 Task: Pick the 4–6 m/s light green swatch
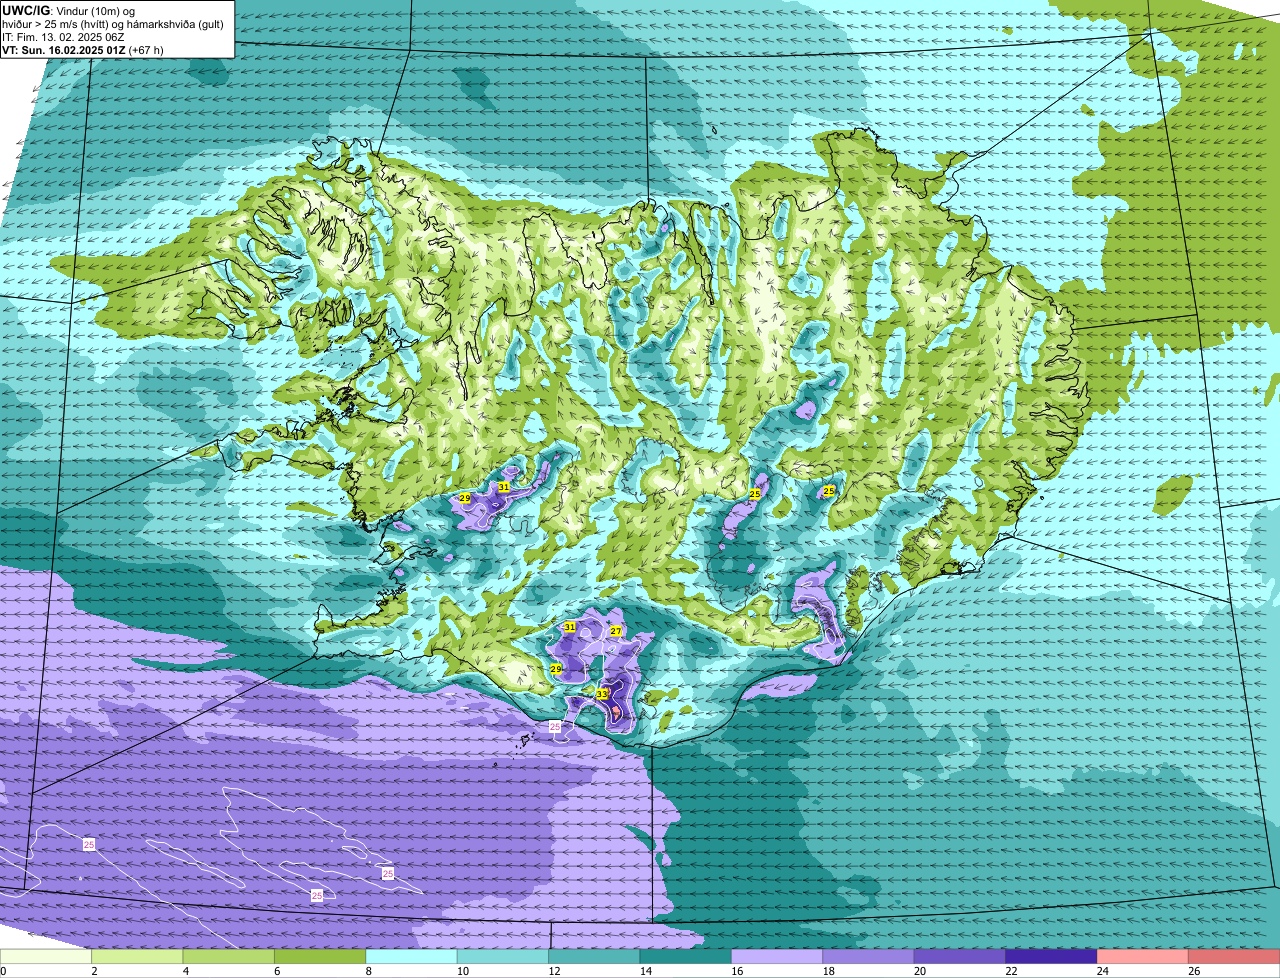[x=229, y=957]
